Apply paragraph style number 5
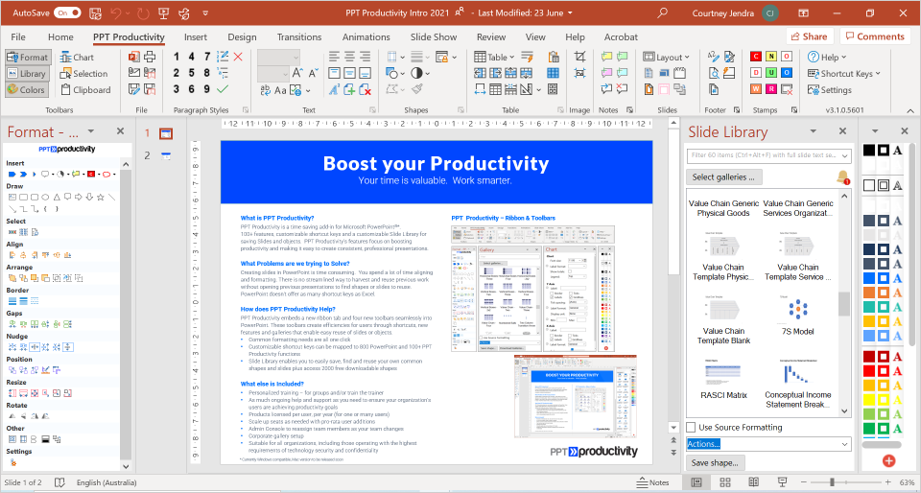 [x=192, y=73]
